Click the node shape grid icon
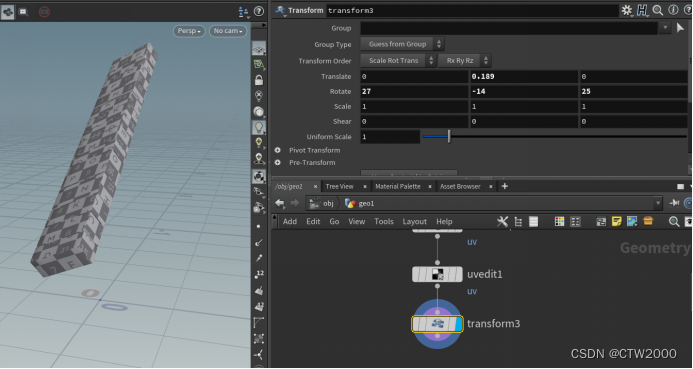This screenshot has width=693, height=369. click(575, 221)
